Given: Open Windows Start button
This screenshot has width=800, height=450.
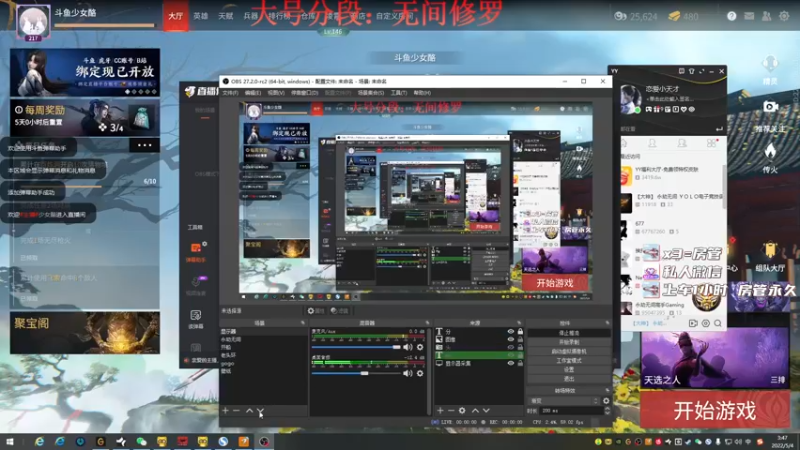Looking at the screenshot, I should (10, 441).
